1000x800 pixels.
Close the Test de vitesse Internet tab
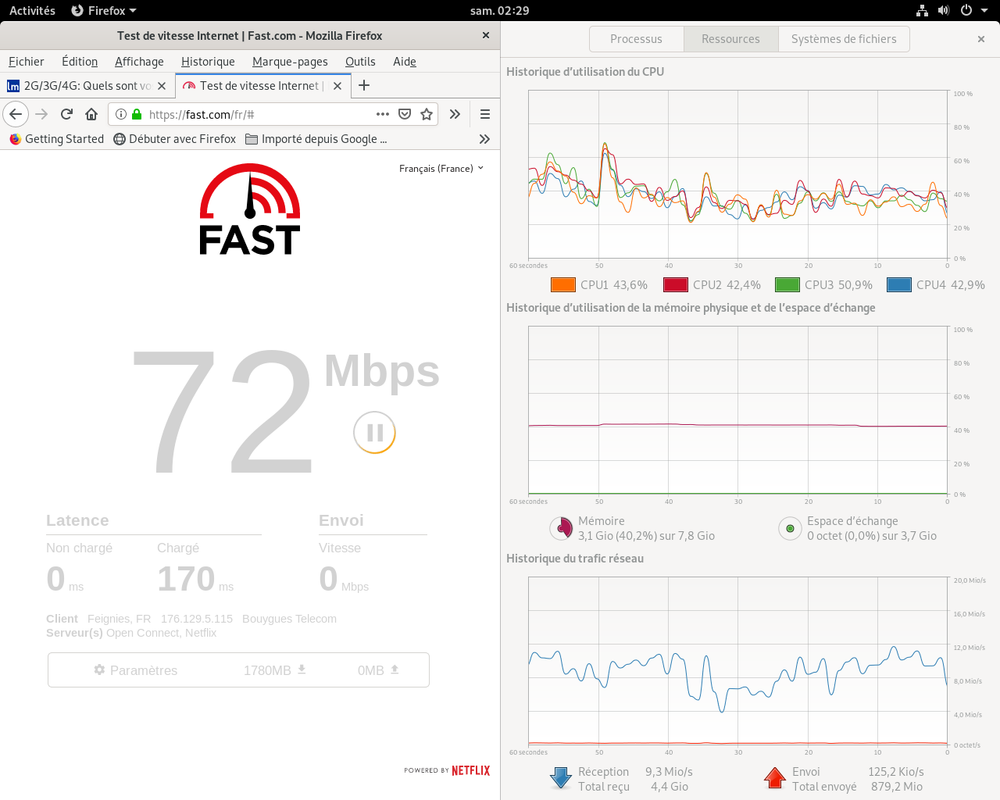(x=337, y=85)
